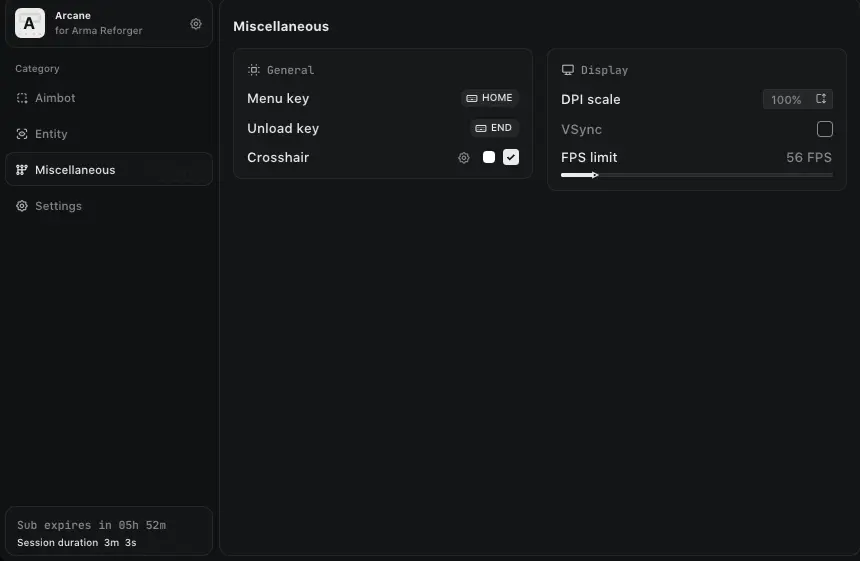Switch to the Entity category
Viewport: 860px width, 561px height.
tap(51, 134)
